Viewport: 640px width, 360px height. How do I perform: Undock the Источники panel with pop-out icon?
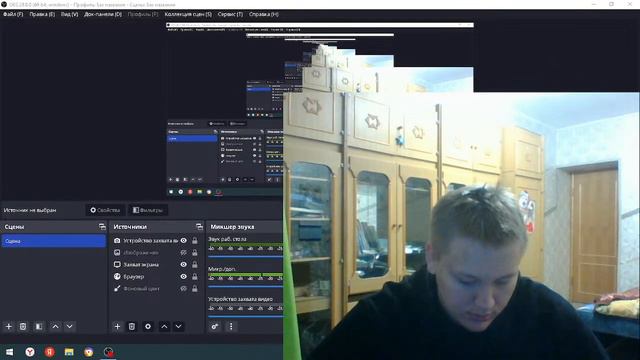(199, 227)
